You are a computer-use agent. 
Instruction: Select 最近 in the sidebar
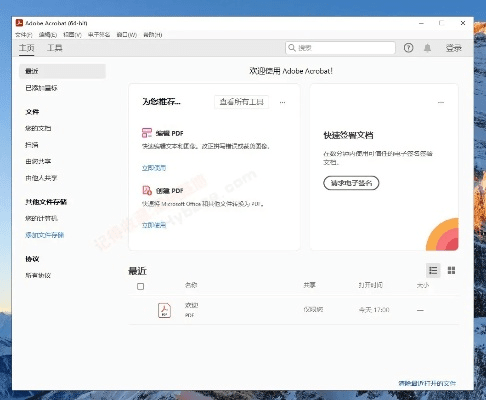(x=62, y=71)
